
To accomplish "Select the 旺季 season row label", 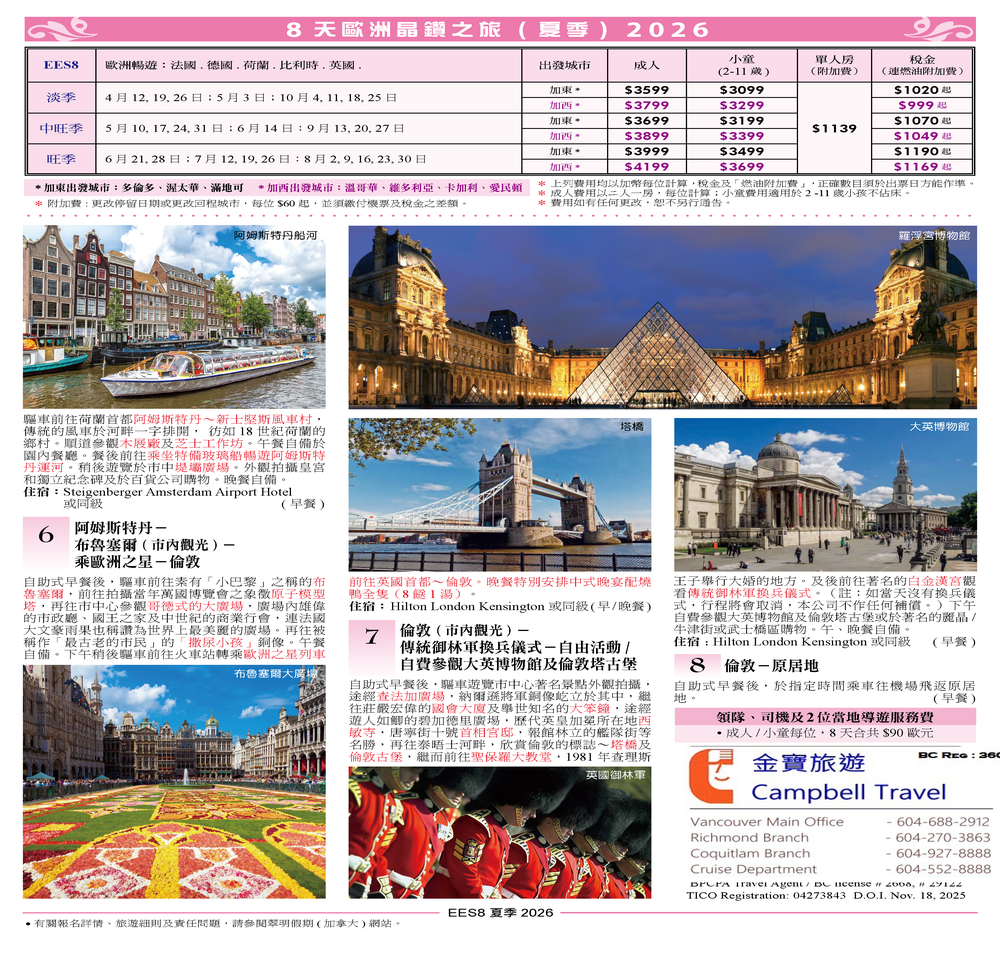I will (61, 158).
